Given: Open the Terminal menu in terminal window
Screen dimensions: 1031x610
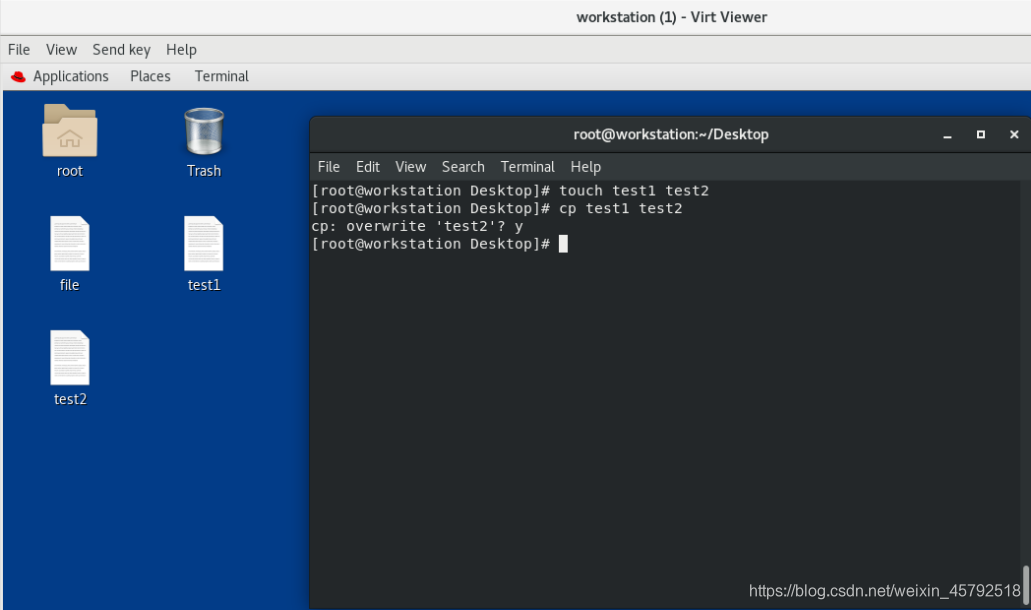Looking at the screenshot, I should (527, 167).
